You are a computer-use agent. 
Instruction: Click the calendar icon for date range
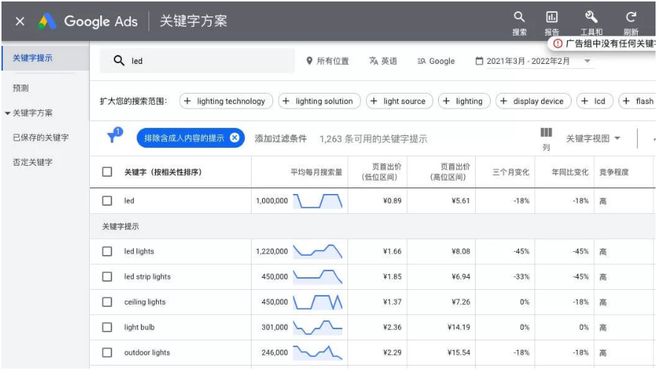pos(479,61)
